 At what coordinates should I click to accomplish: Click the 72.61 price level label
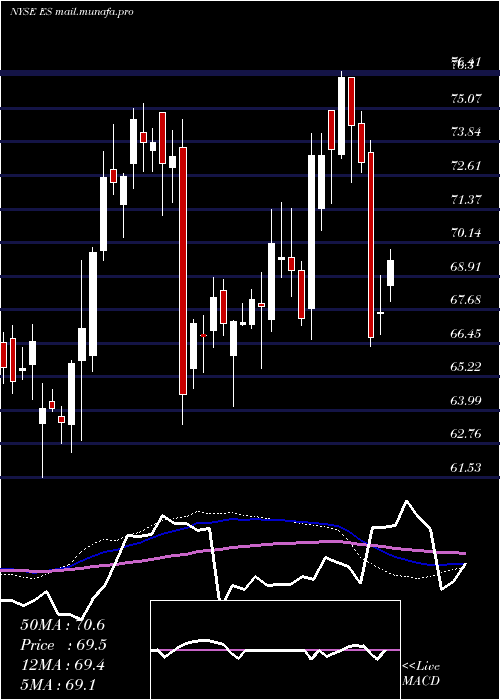click(x=467, y=166)
